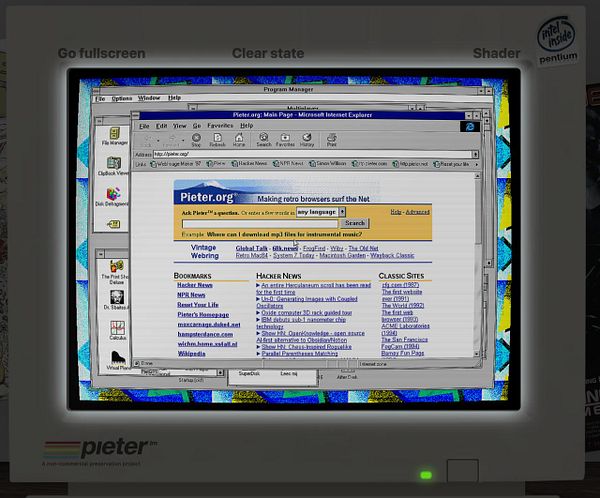Open the Hacker News links bar shortcut
The image size is (600, 498).
249,164
